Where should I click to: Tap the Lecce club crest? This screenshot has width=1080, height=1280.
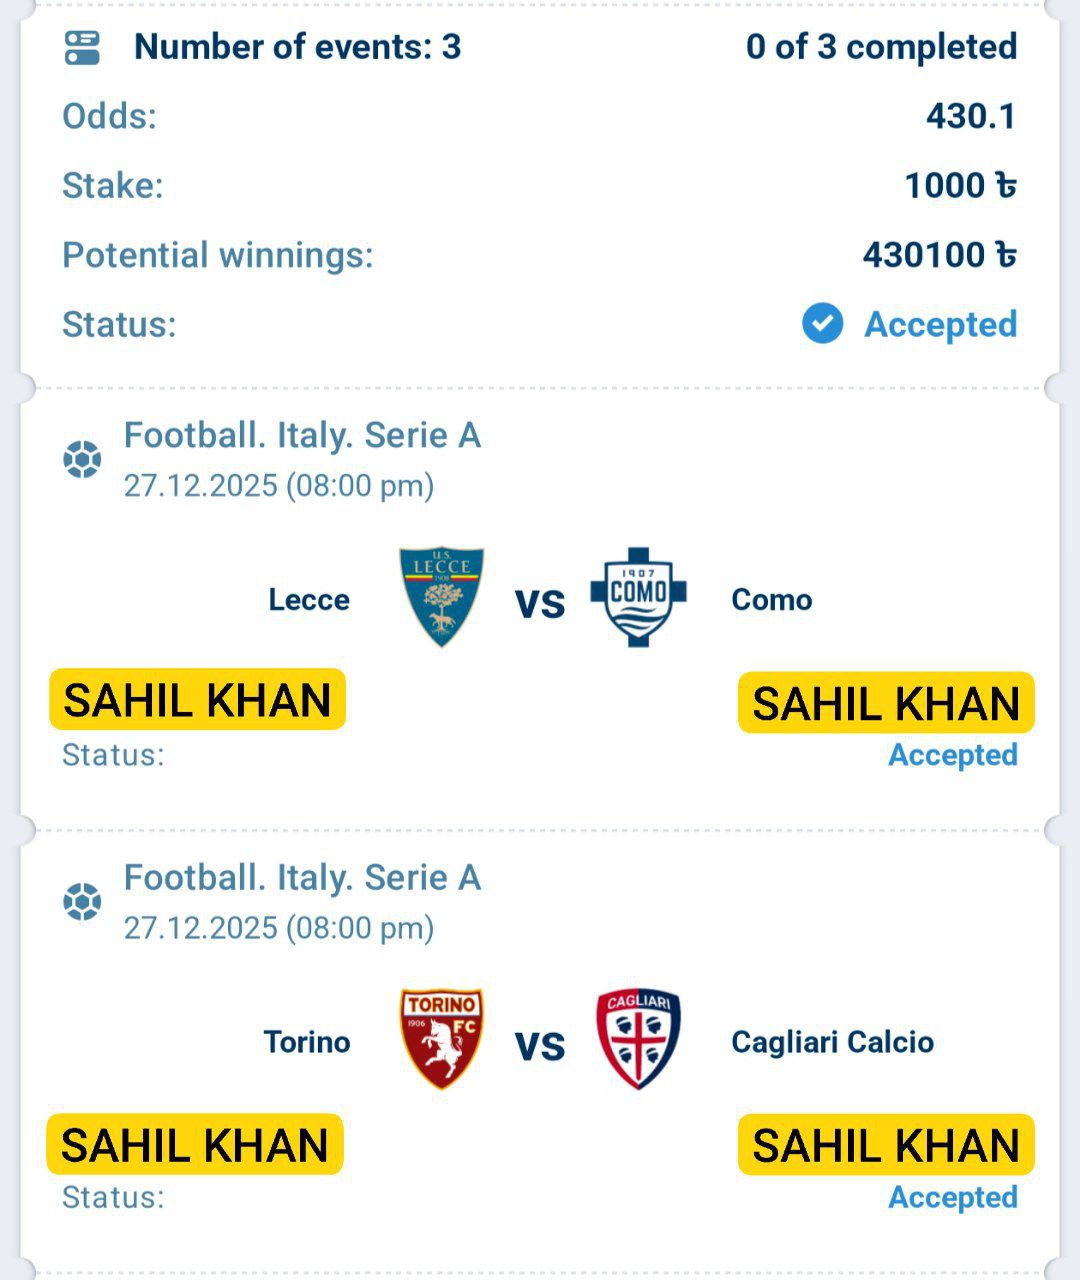pyautogui.click(x=441, y=597)
